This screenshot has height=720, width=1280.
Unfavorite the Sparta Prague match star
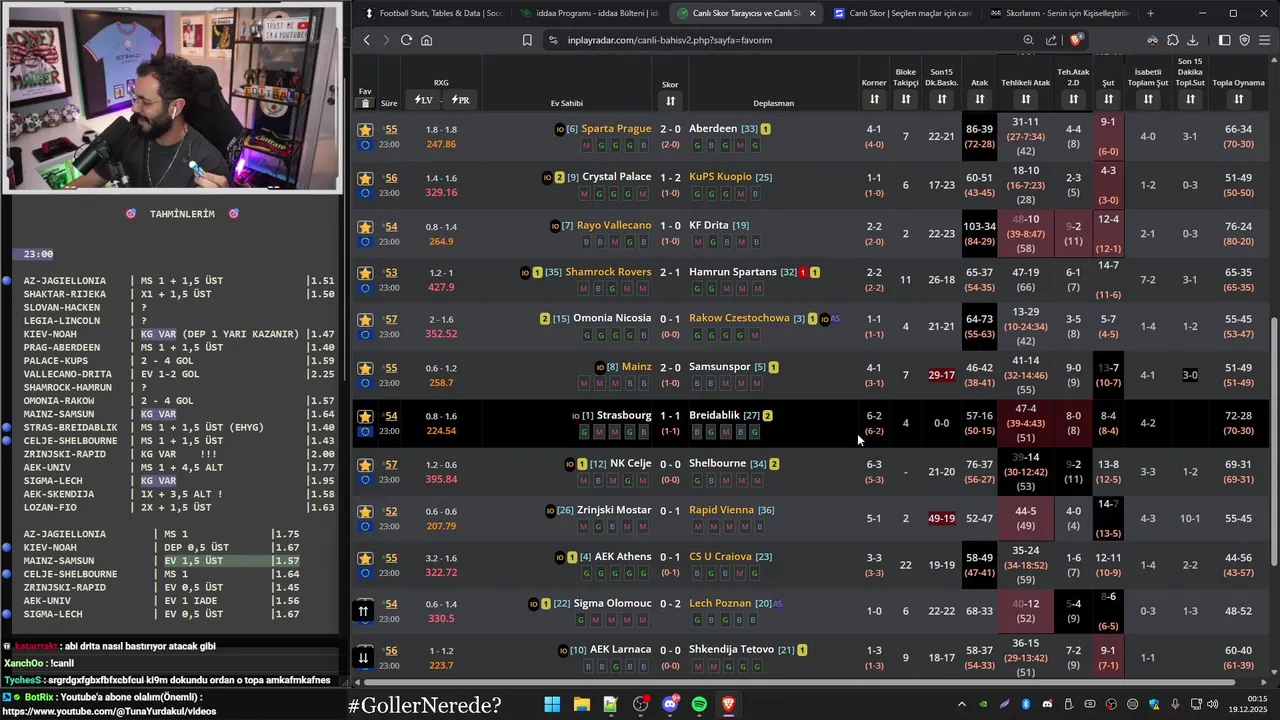365,130
